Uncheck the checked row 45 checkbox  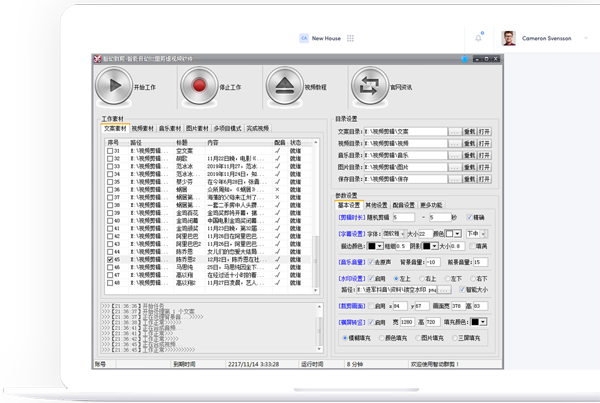(x=109, y=259)
